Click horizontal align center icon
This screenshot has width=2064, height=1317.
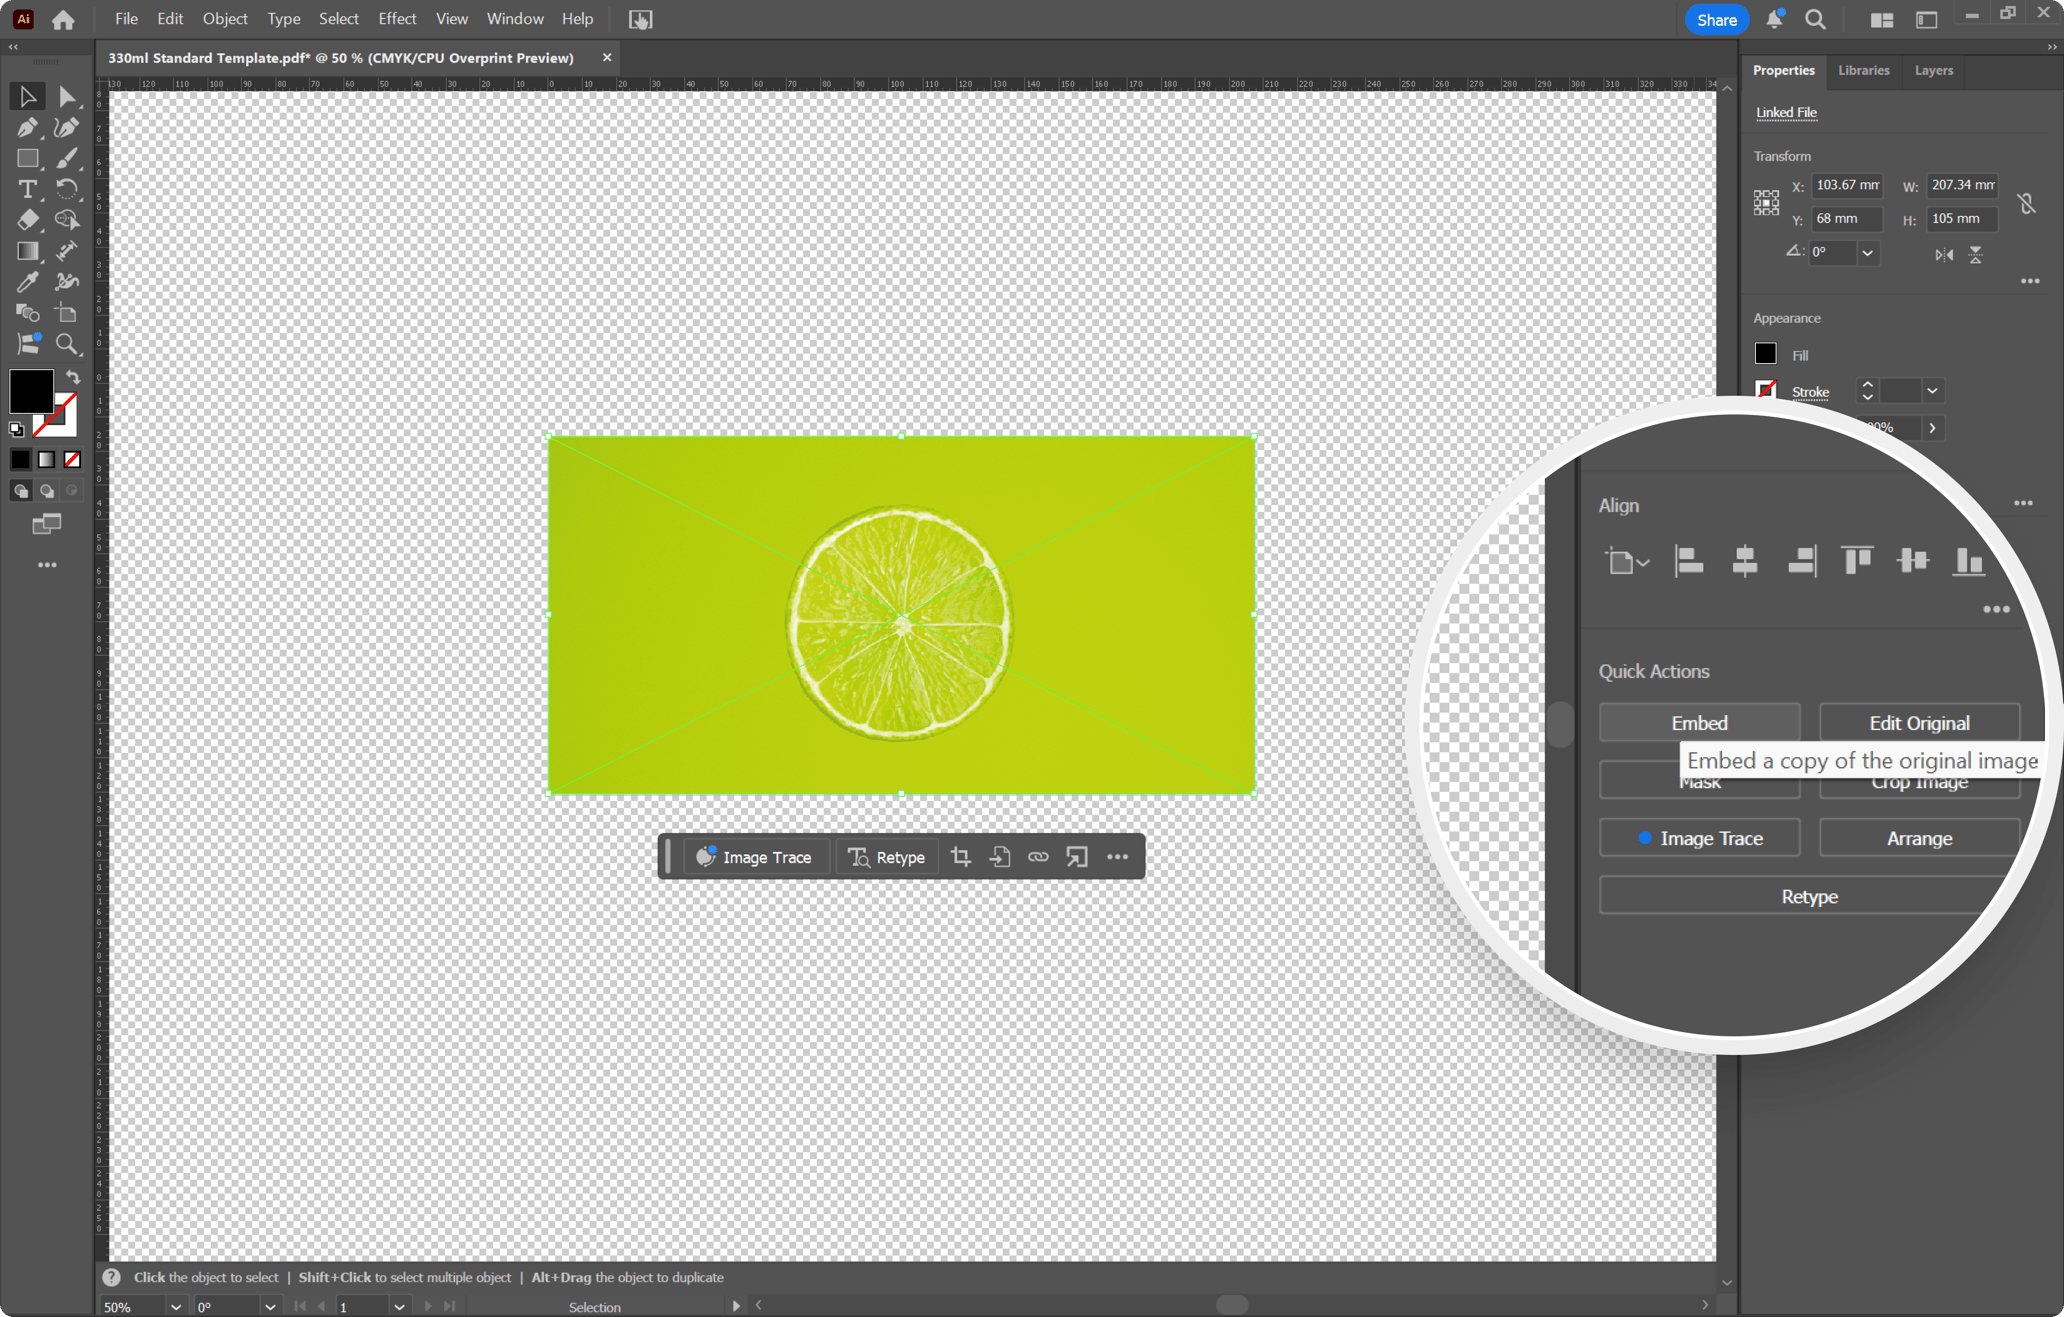[1744, 560]
